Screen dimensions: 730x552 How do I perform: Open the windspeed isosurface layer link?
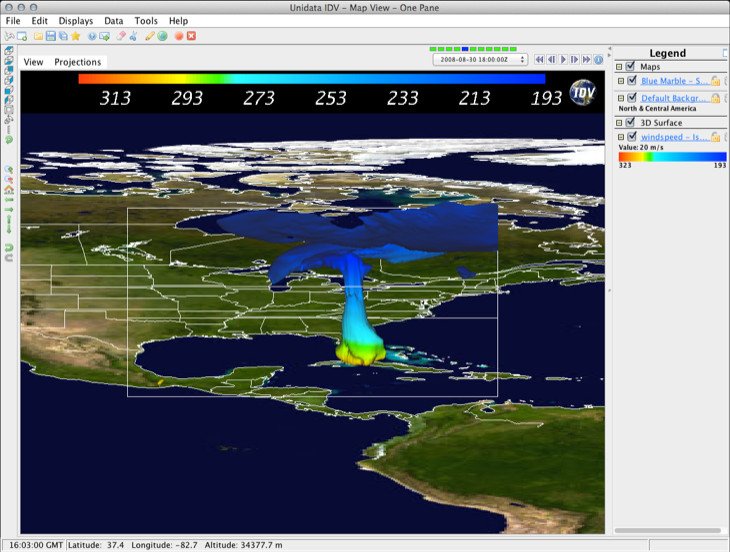675,137
